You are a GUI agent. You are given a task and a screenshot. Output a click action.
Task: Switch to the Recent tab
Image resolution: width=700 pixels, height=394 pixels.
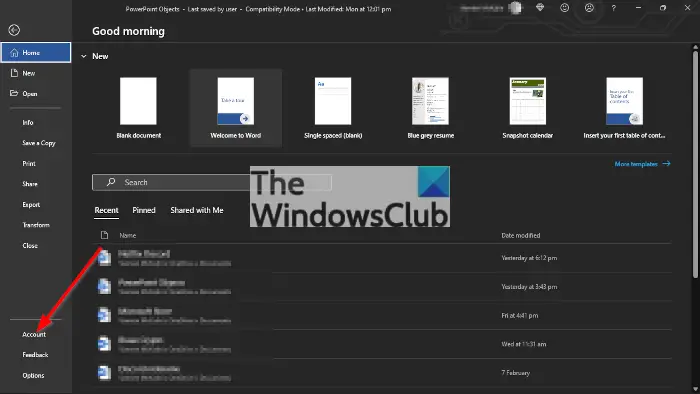click(106, 210)
